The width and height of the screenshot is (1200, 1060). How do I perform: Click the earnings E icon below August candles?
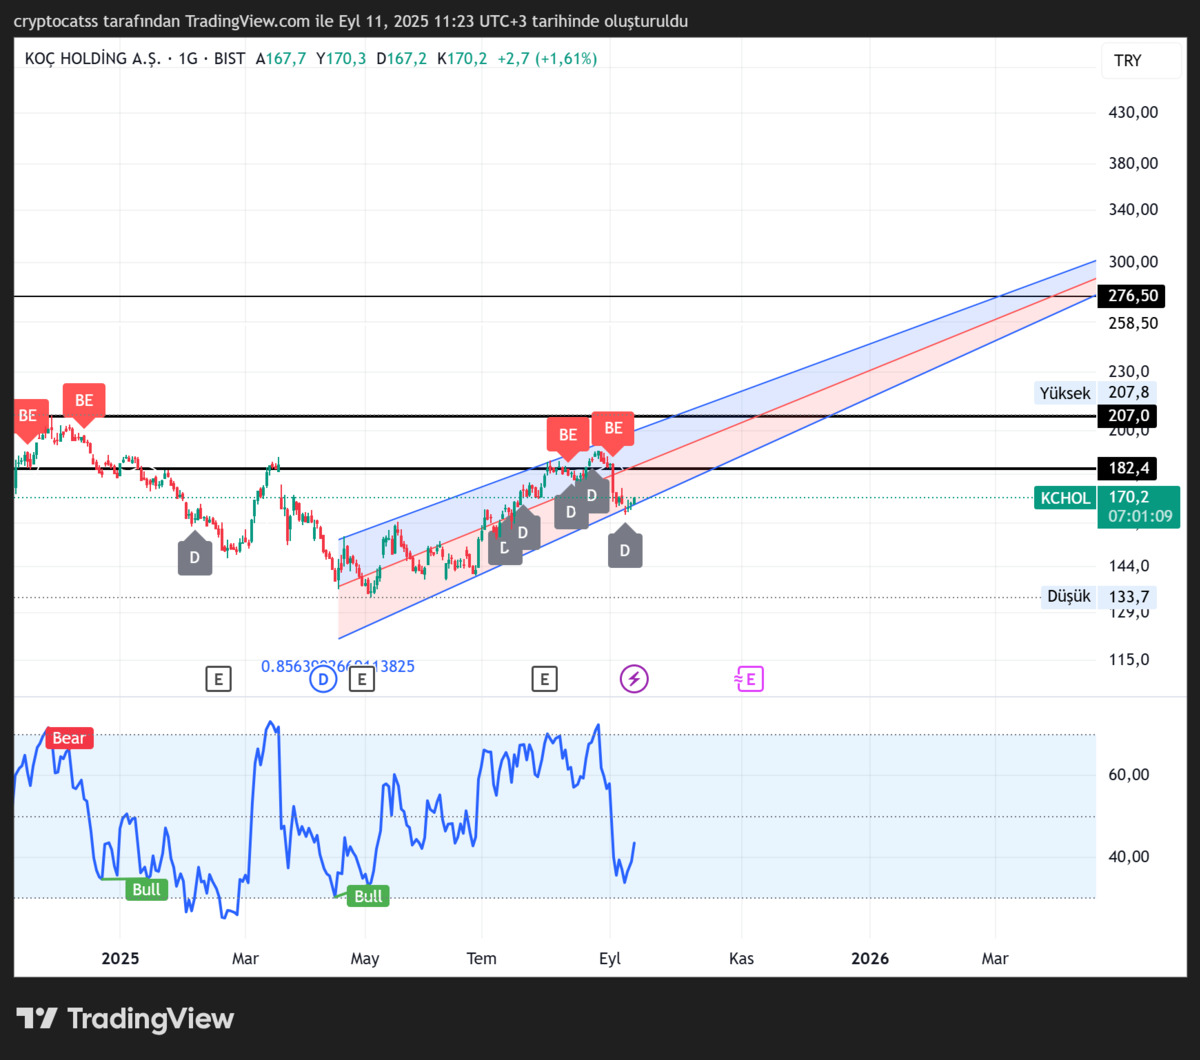[x=544, y=680]
